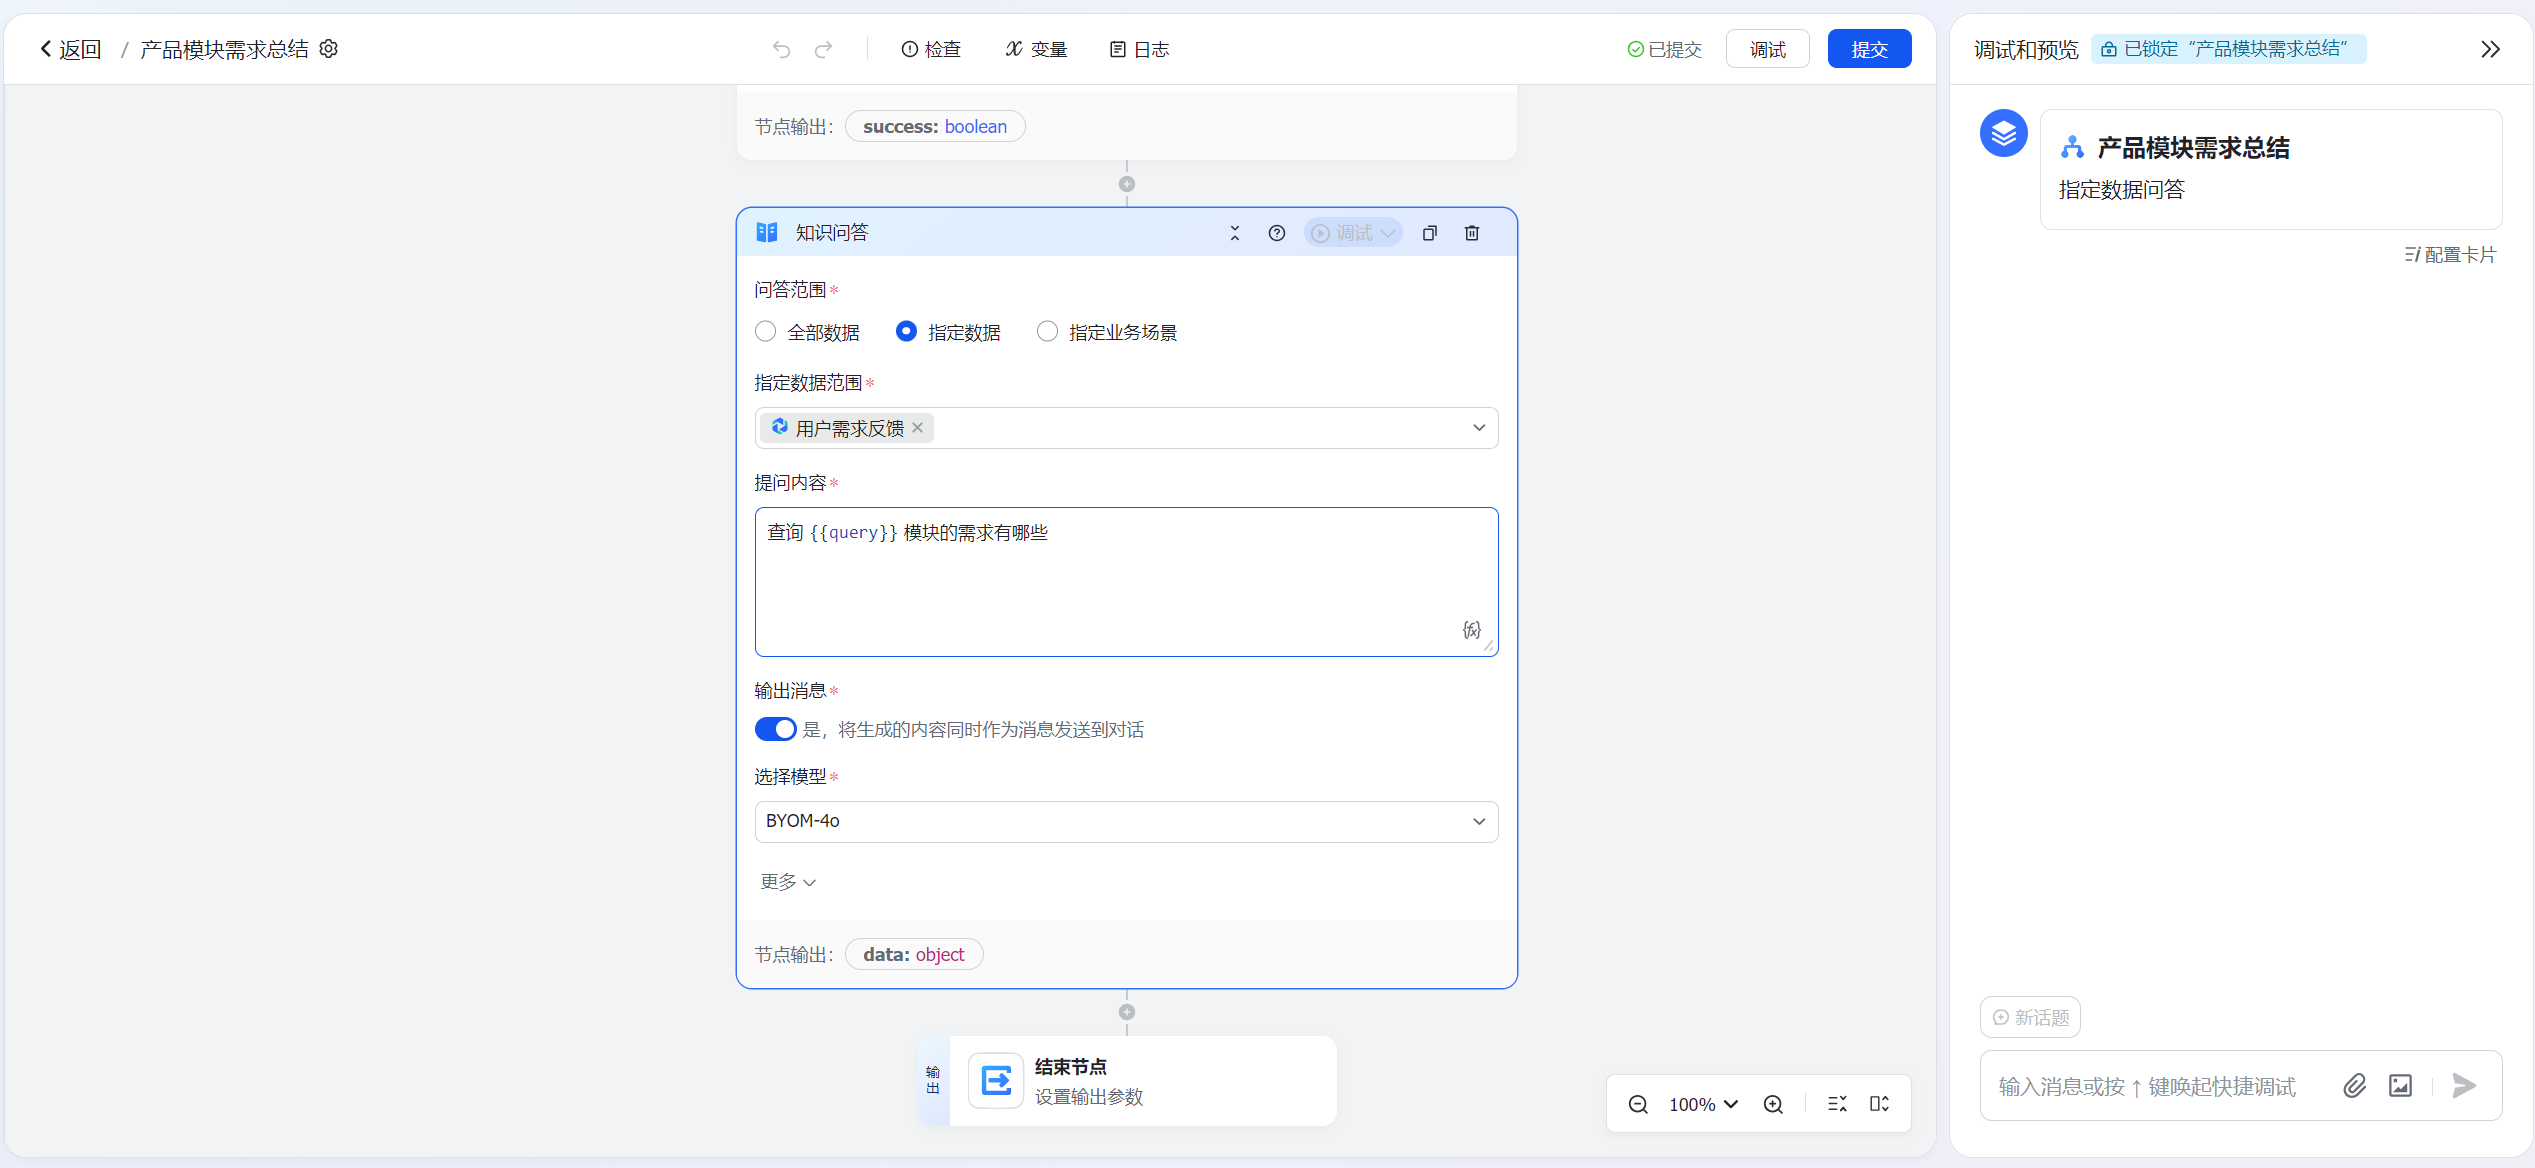Select the 全部数据 radio option
The height and width of the screenshot is (1168, 2535).
pos(766,331)
